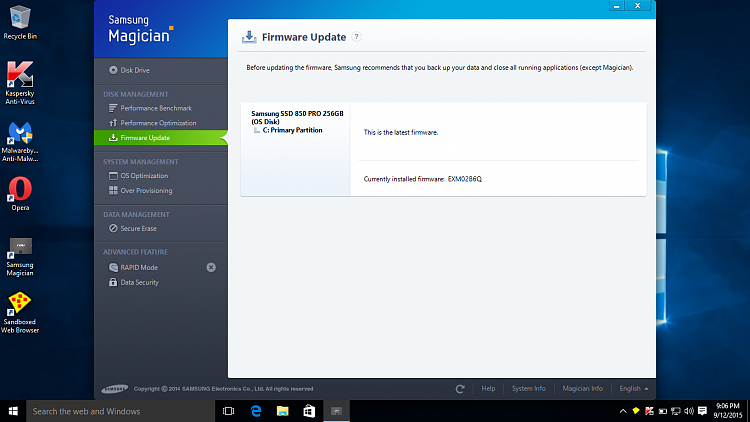The height and width of the screenshot is (422, 750).
Task: Click the RAPID Mode disabled X indicator
Action: (211, 267)
